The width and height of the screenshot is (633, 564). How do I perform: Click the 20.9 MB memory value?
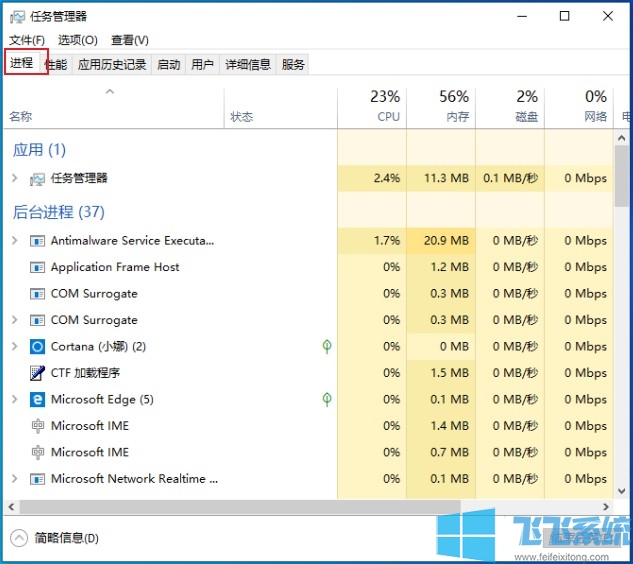(446, 241)
